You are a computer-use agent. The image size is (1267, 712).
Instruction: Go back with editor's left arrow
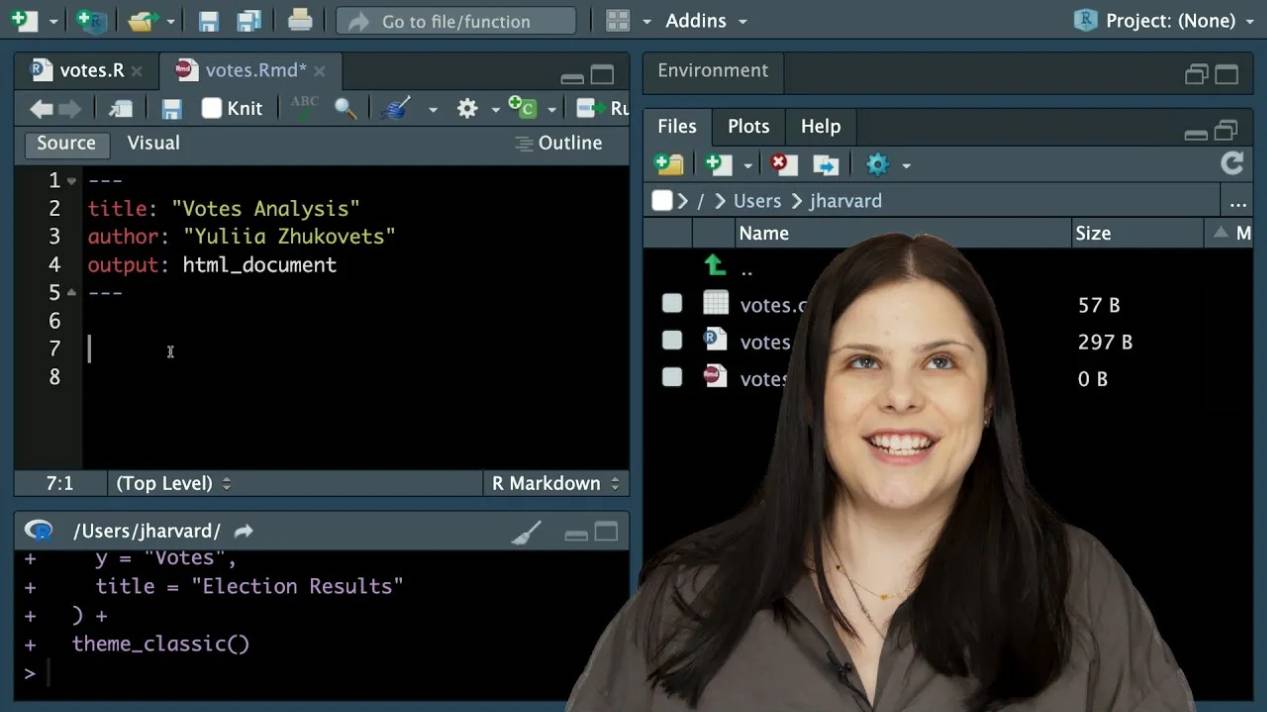click(x=41, y=108)
